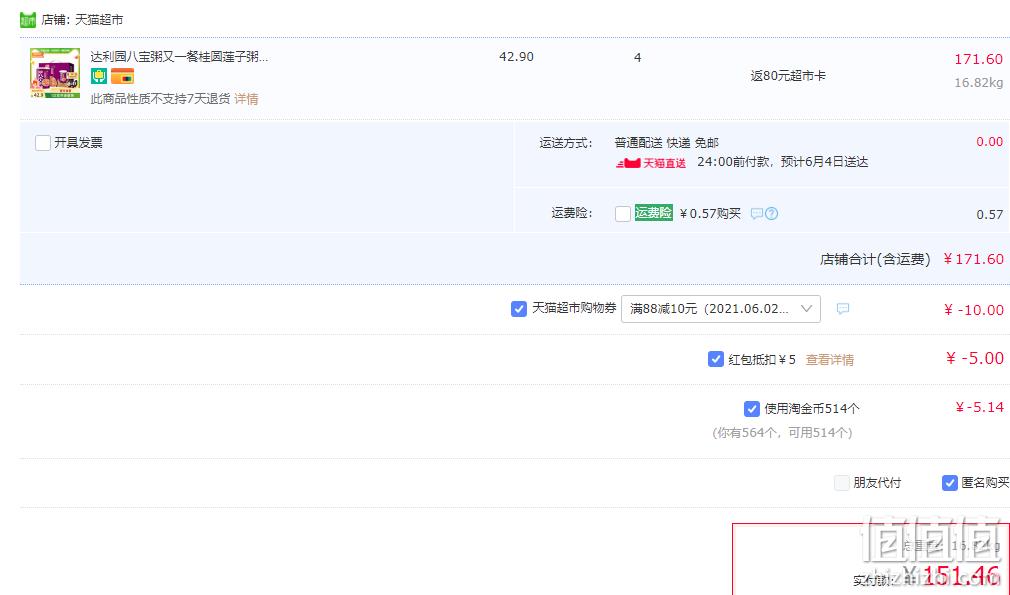Screen dimensions: 1010x595
Task: Click the ¥0.57购买 insurance offer text
Action: pos(710,214)
